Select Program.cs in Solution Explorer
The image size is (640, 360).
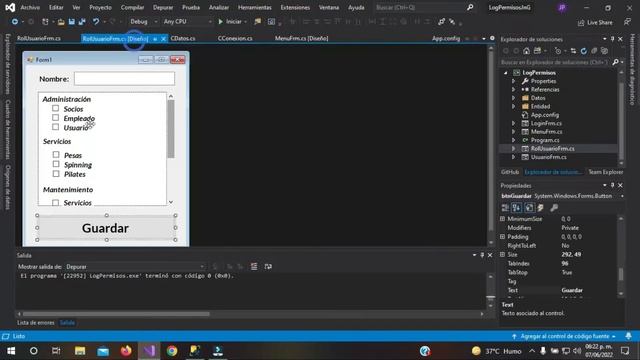point(545,140)
